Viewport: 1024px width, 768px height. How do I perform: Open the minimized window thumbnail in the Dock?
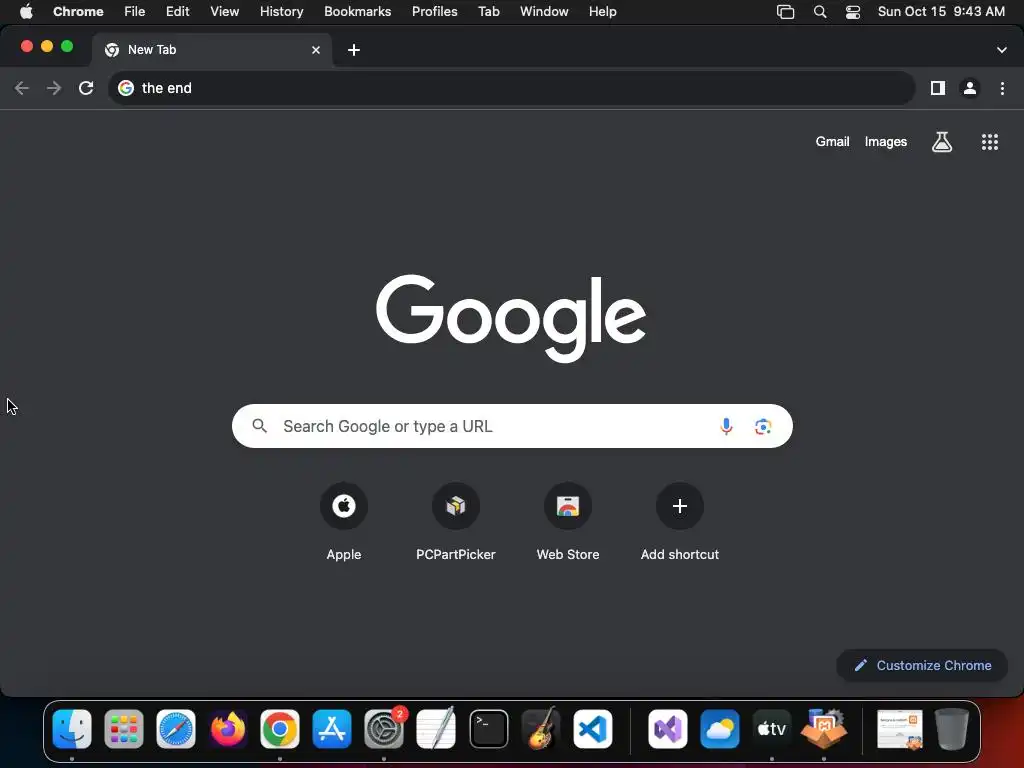pyautogui.click(x=899, y=729)
